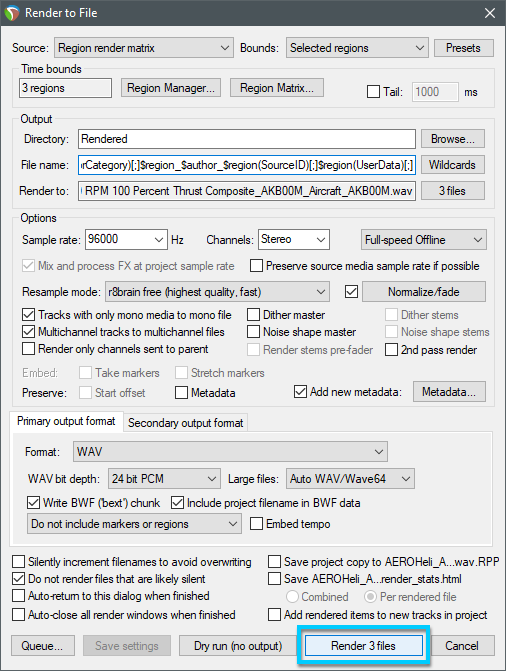Enable the 2nd pass render option

coord(391,350)
